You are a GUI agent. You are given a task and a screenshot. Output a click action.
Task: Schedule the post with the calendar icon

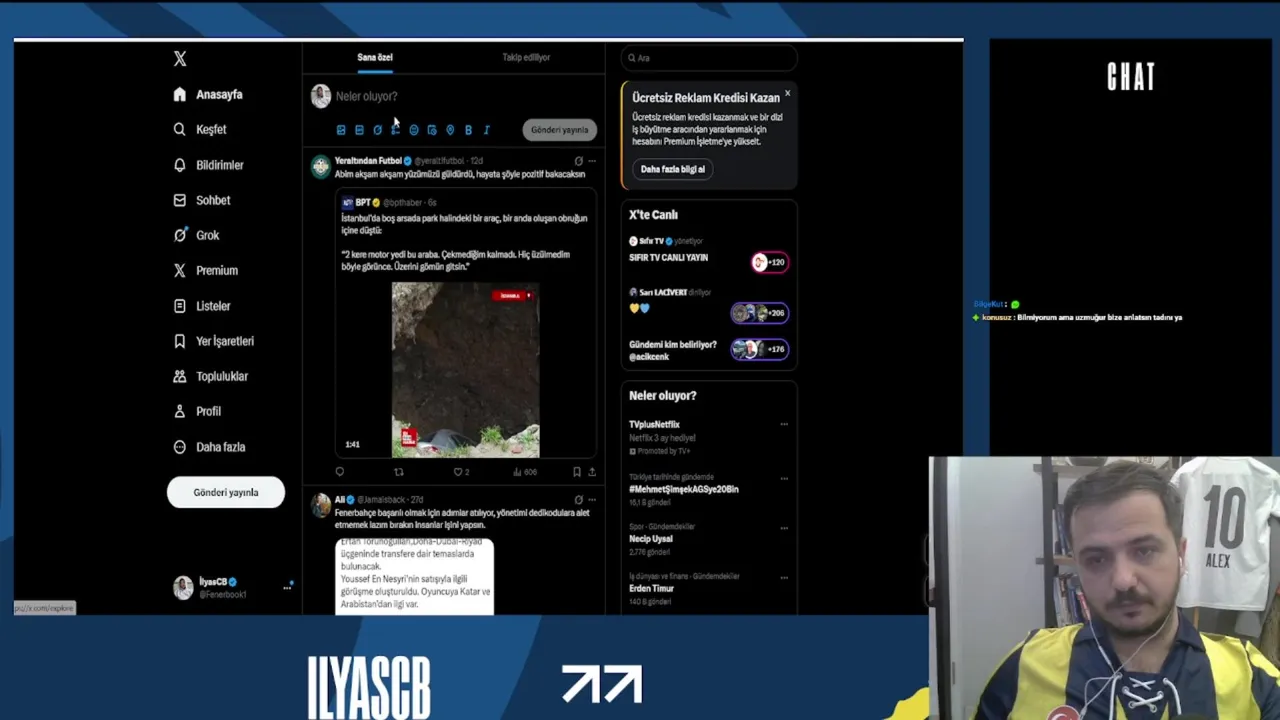click(x=432, y=130)
